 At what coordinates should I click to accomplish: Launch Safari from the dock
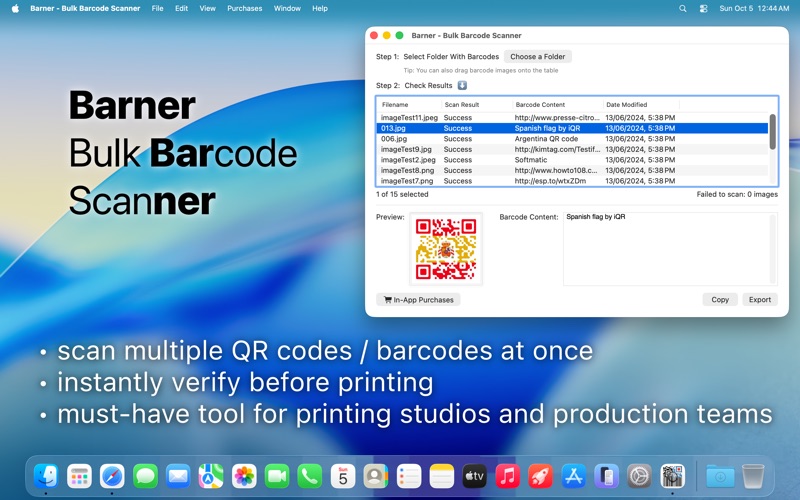[x=112, y=477]
